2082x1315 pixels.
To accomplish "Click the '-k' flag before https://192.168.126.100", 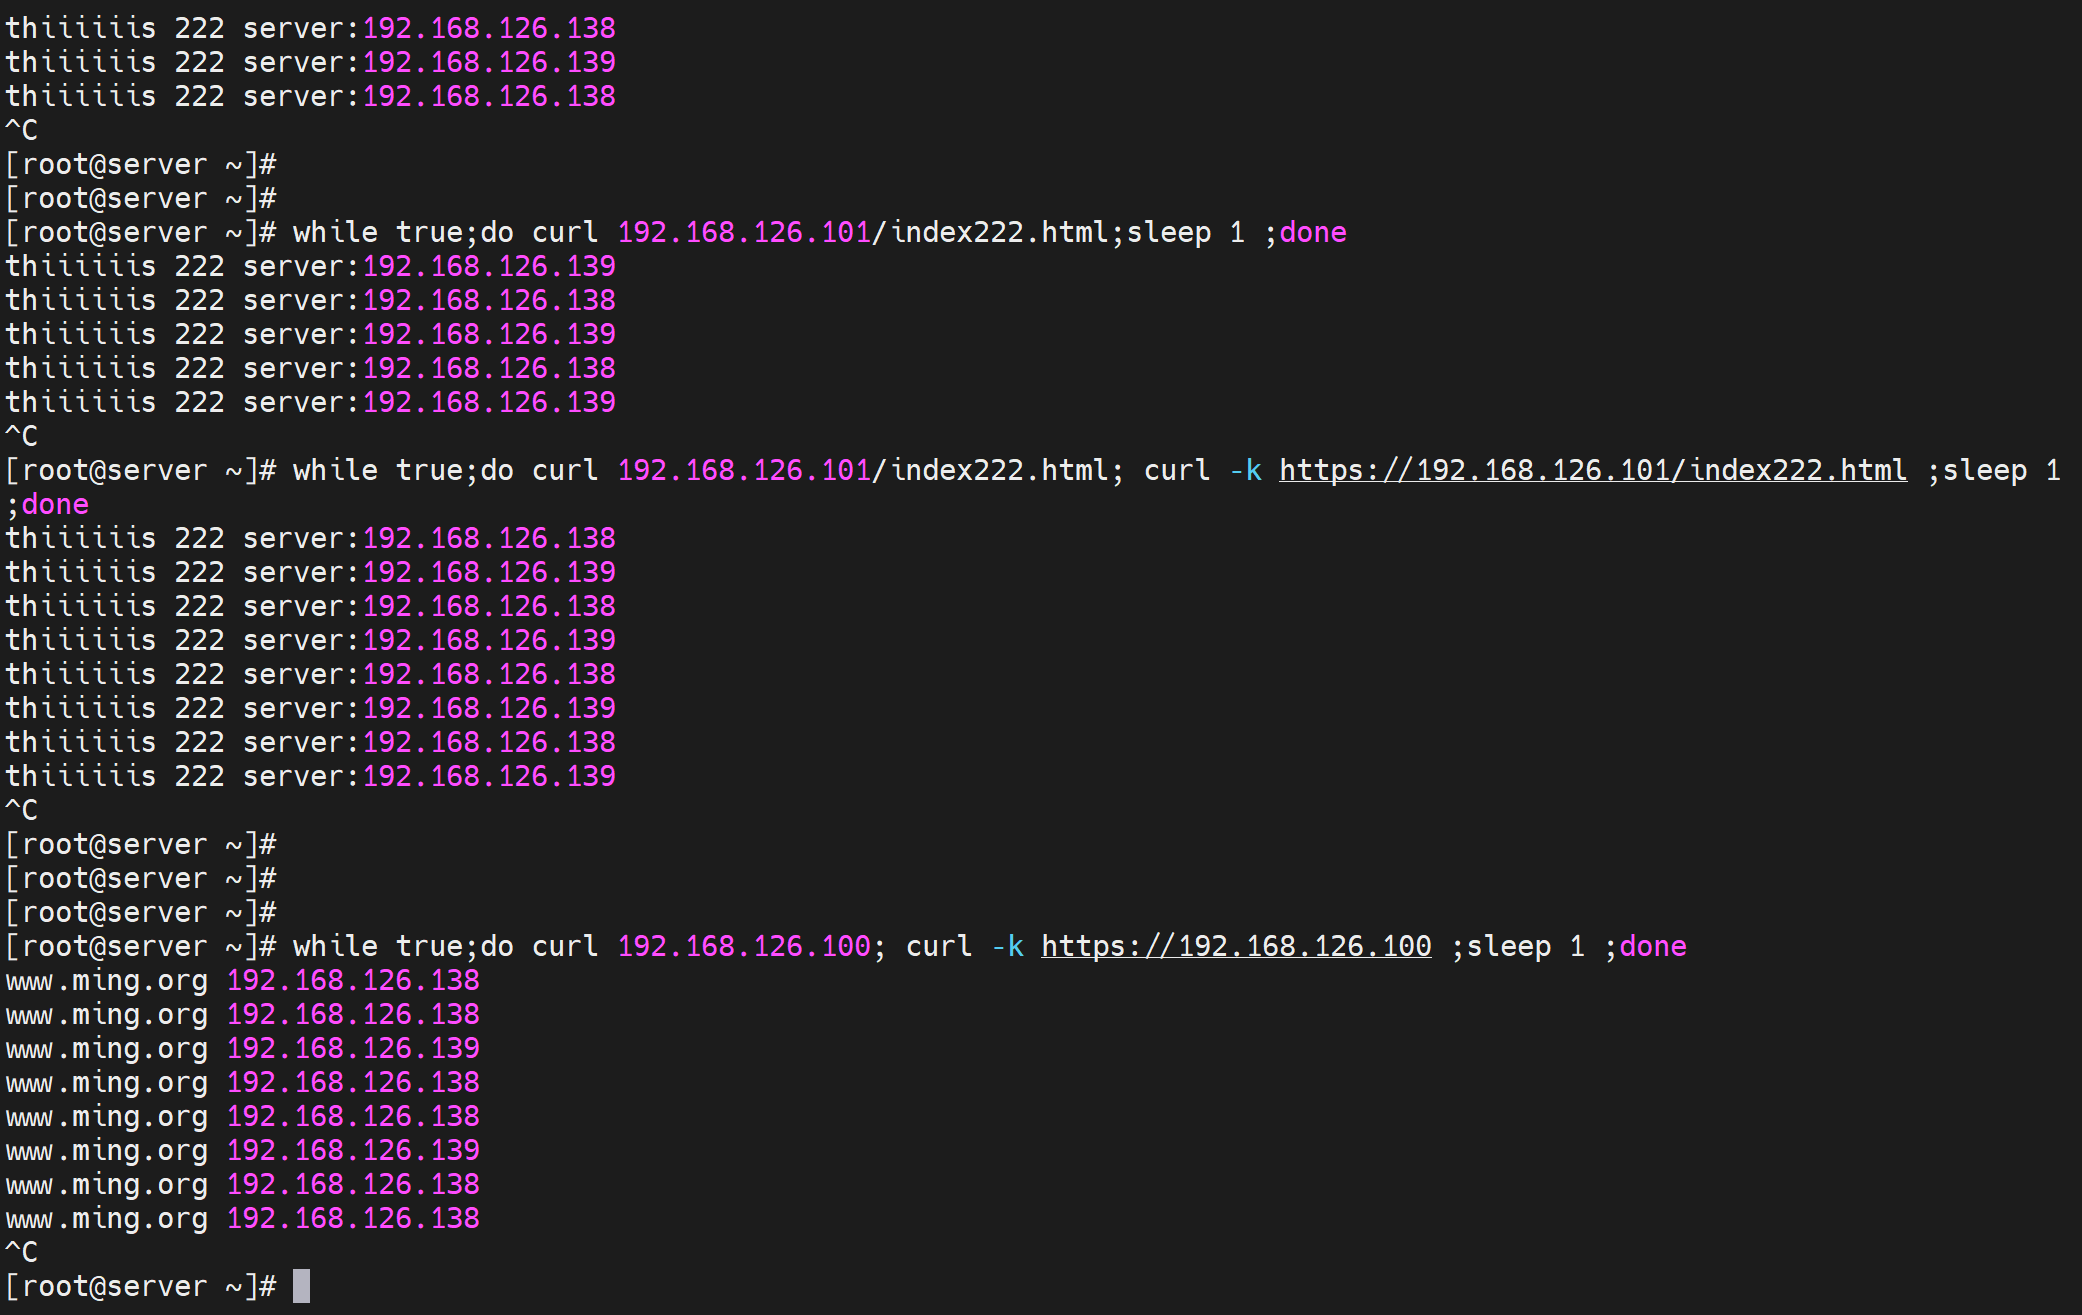I will 1007,946.
